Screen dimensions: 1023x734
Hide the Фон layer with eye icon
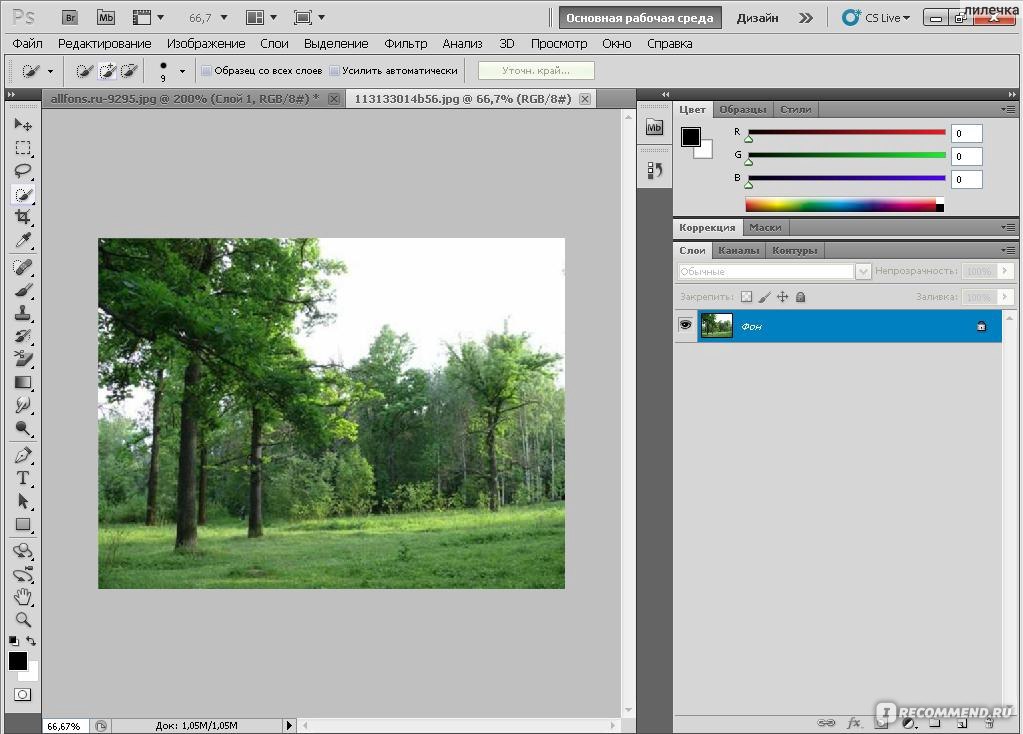point(685,325)
